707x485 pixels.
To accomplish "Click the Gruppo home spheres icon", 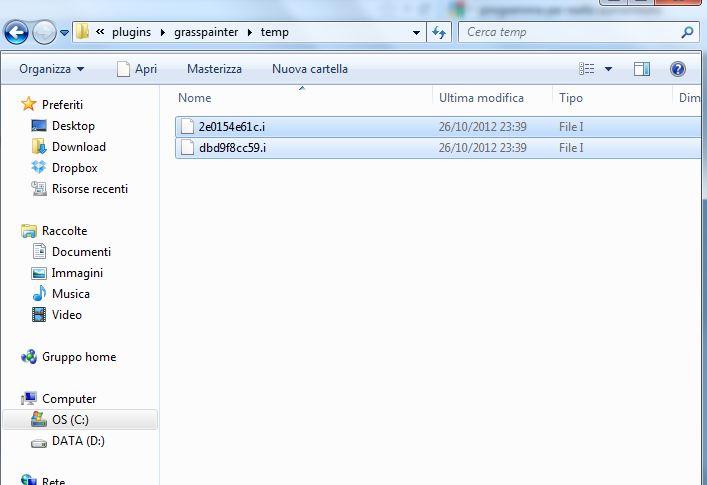I will [29, 357].
